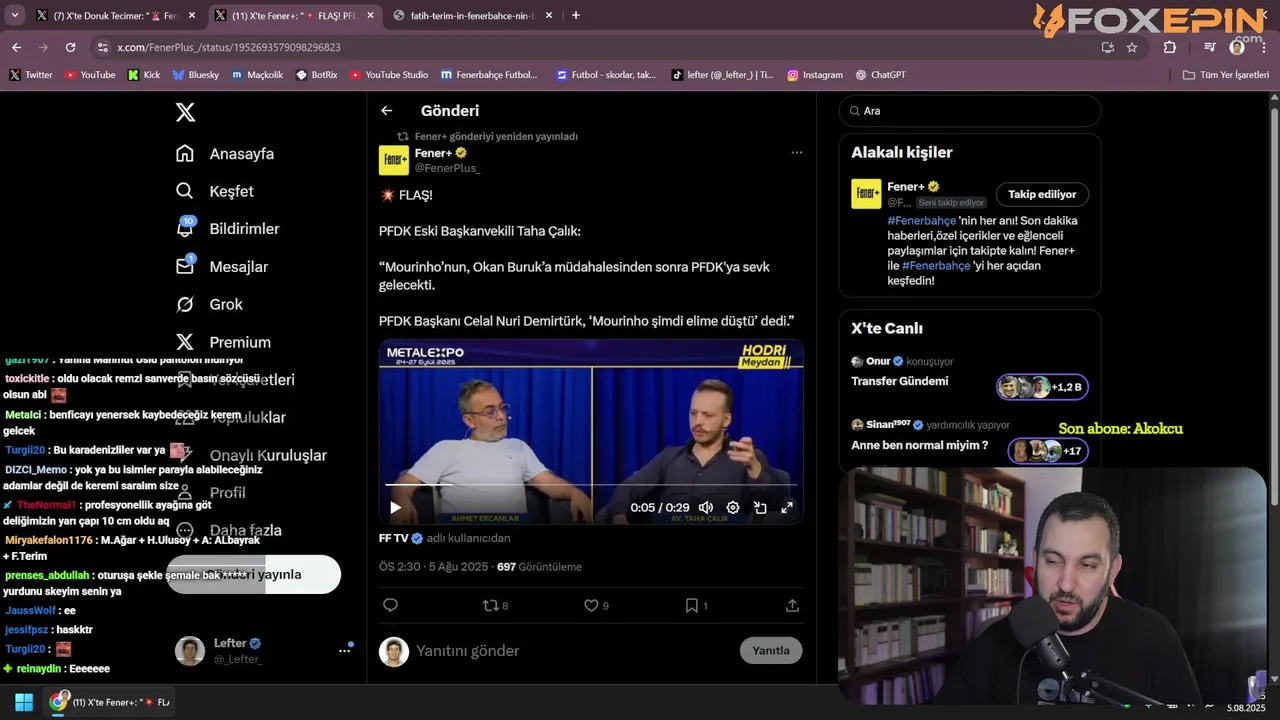1280x720 pixels.
Task: Open video settings gear
Action: (733, 508)
